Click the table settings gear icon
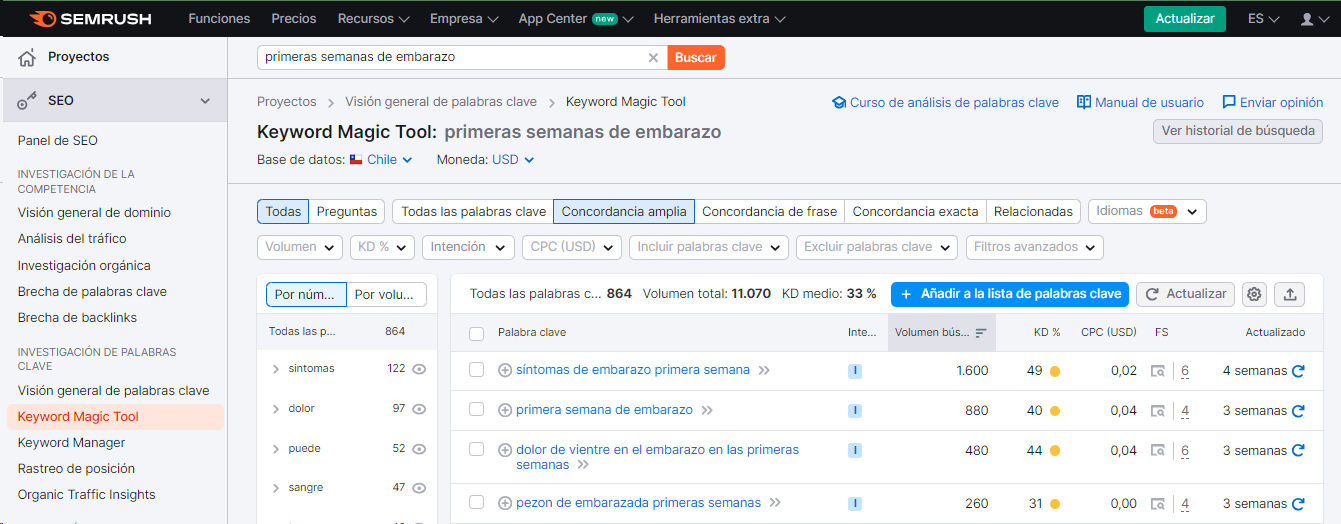 coord(1255,294)
